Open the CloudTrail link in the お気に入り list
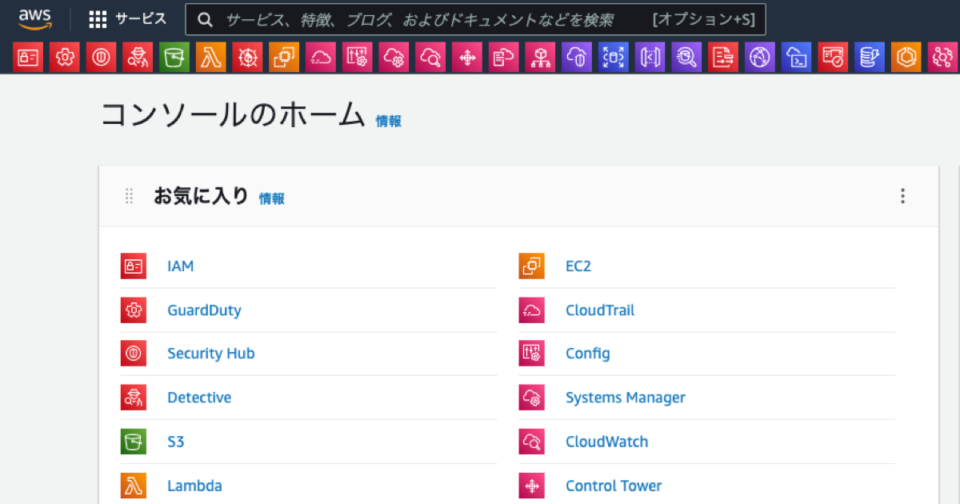Screen dimensions: 960x504 600,310
